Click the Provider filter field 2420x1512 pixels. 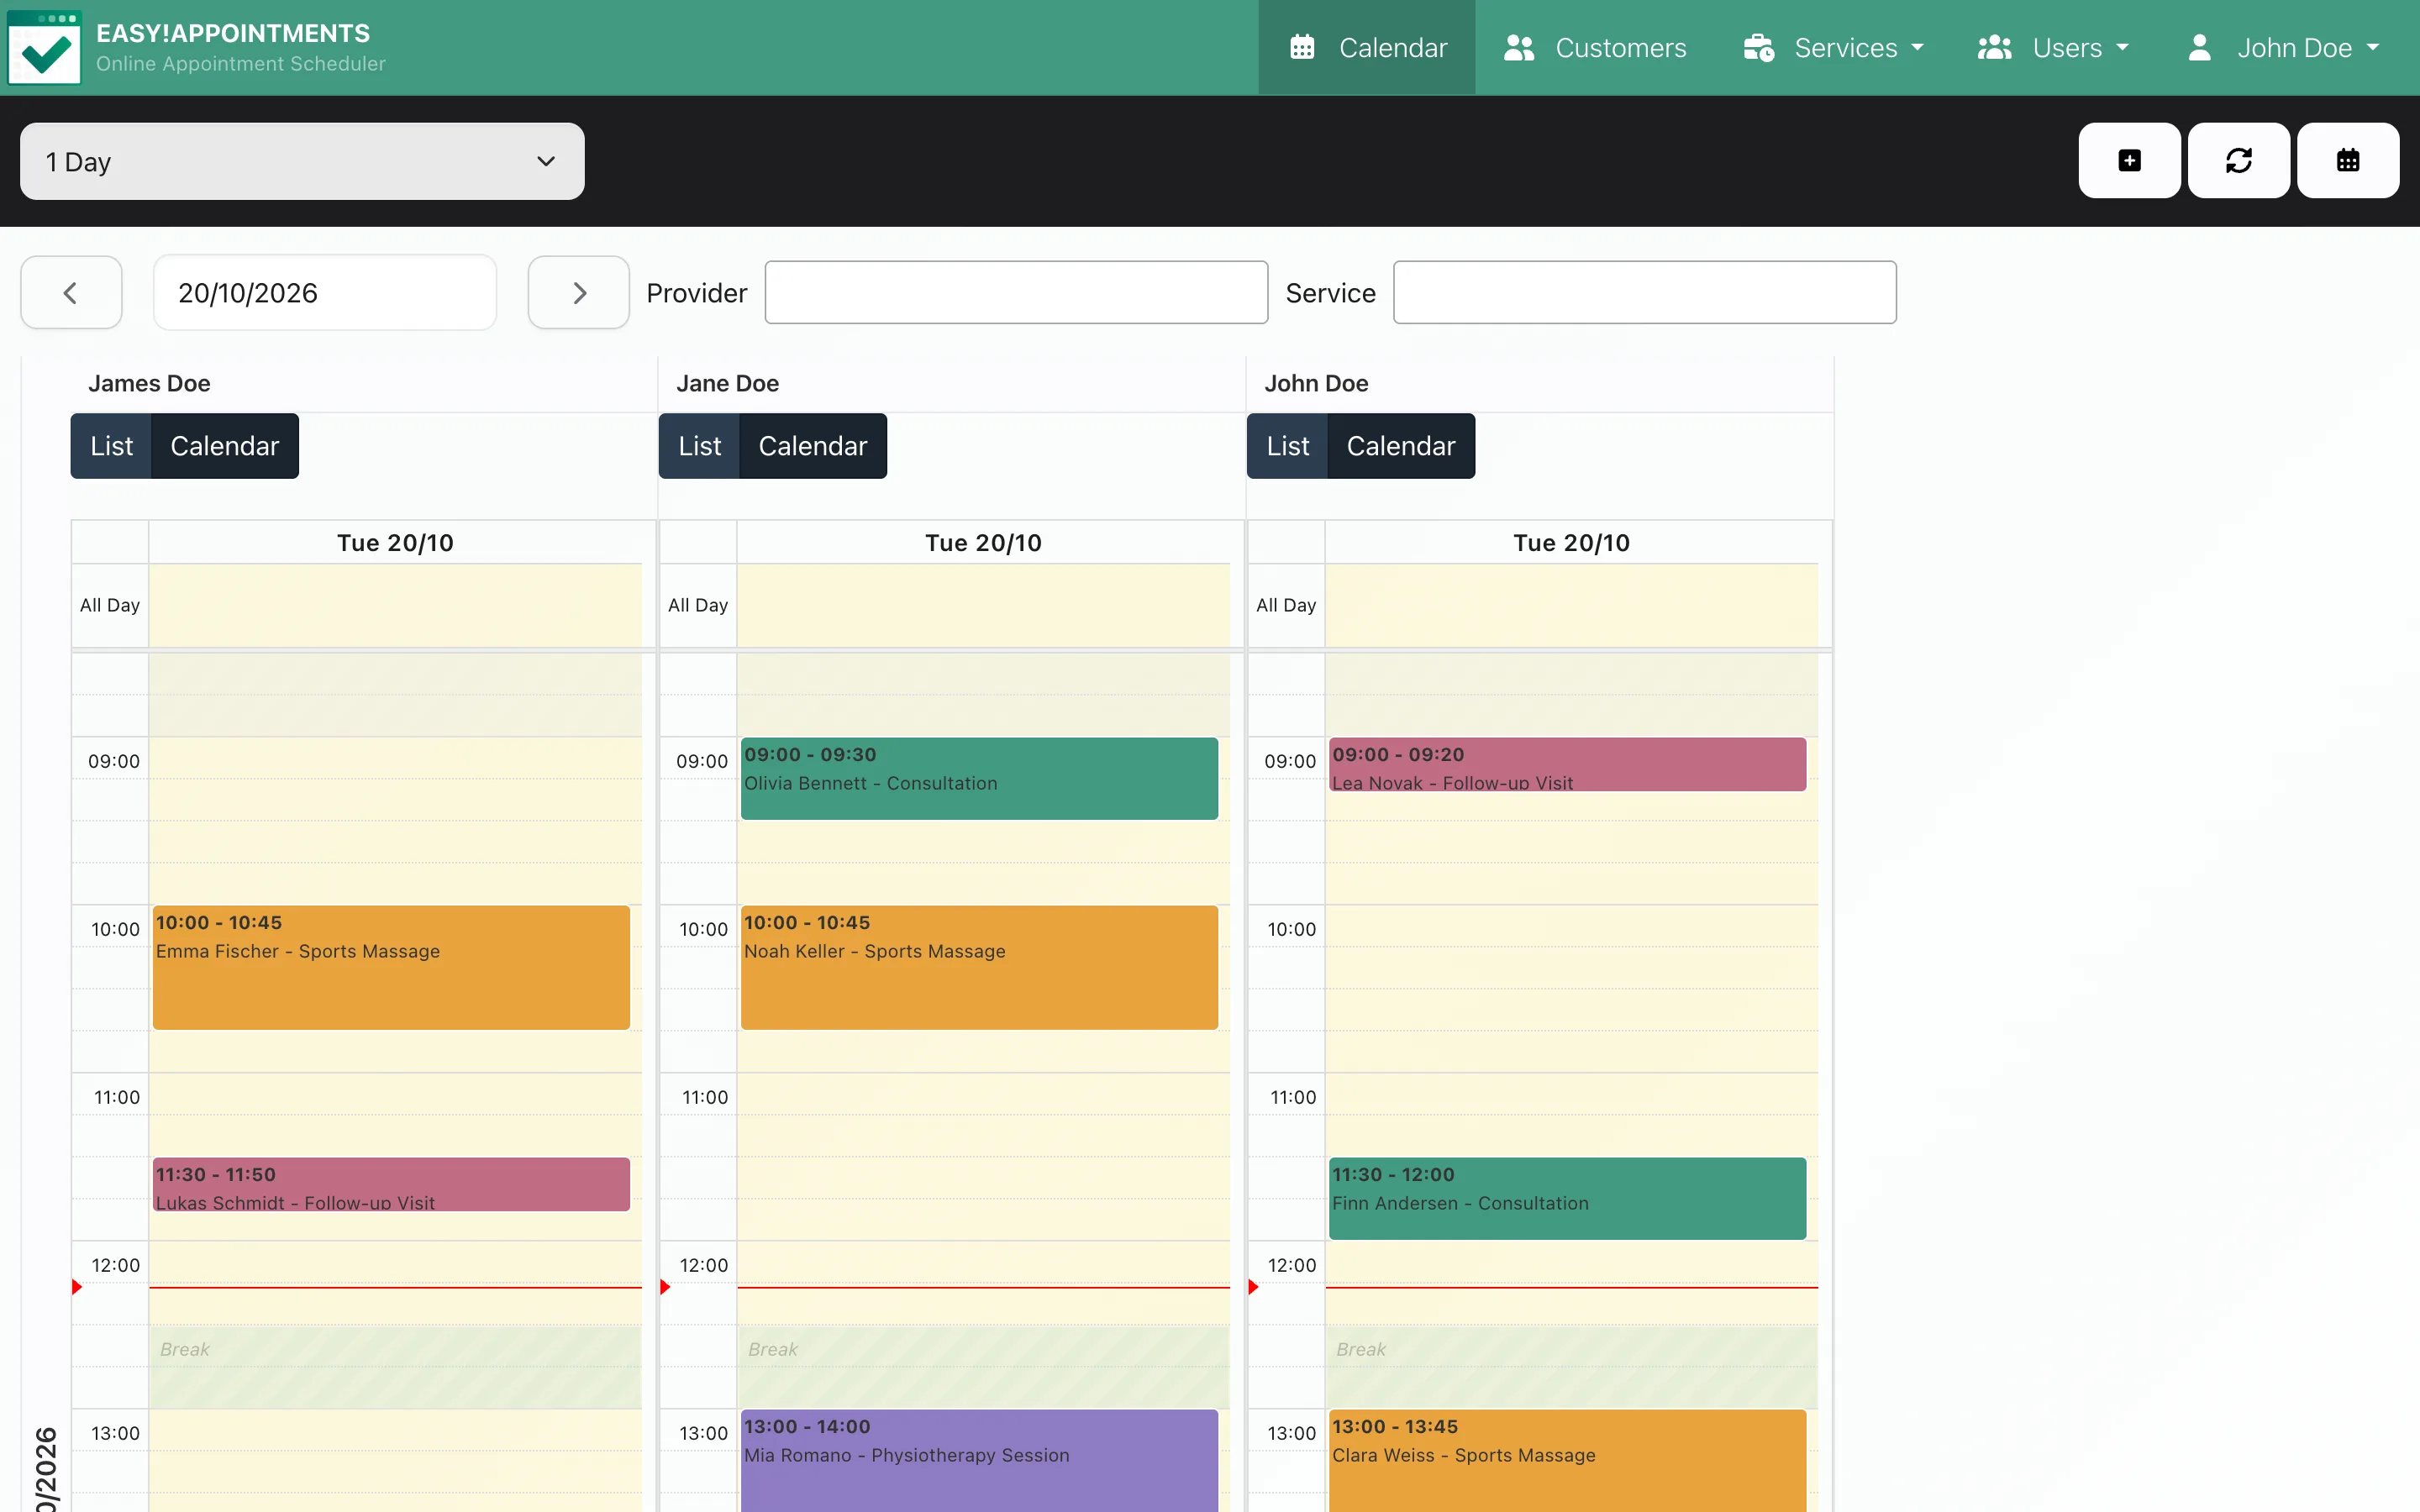pyautogui.click(x=1016, y=292)
